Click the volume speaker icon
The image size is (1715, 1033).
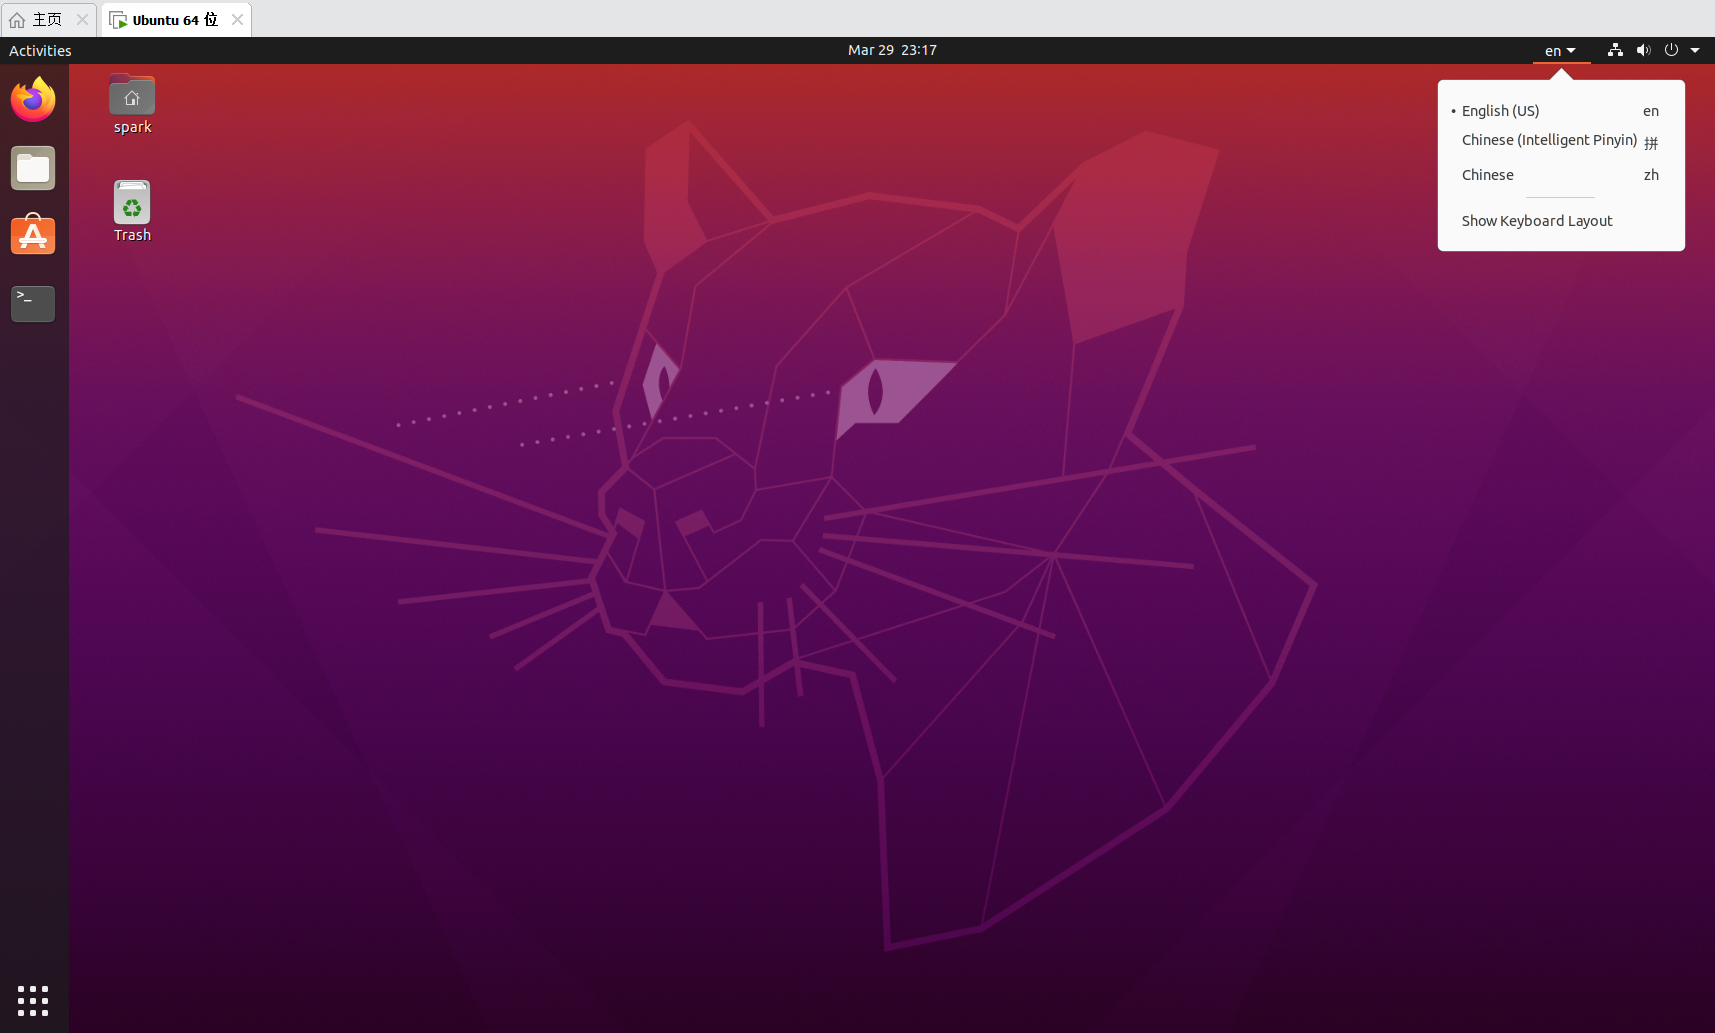(1643, 50)
